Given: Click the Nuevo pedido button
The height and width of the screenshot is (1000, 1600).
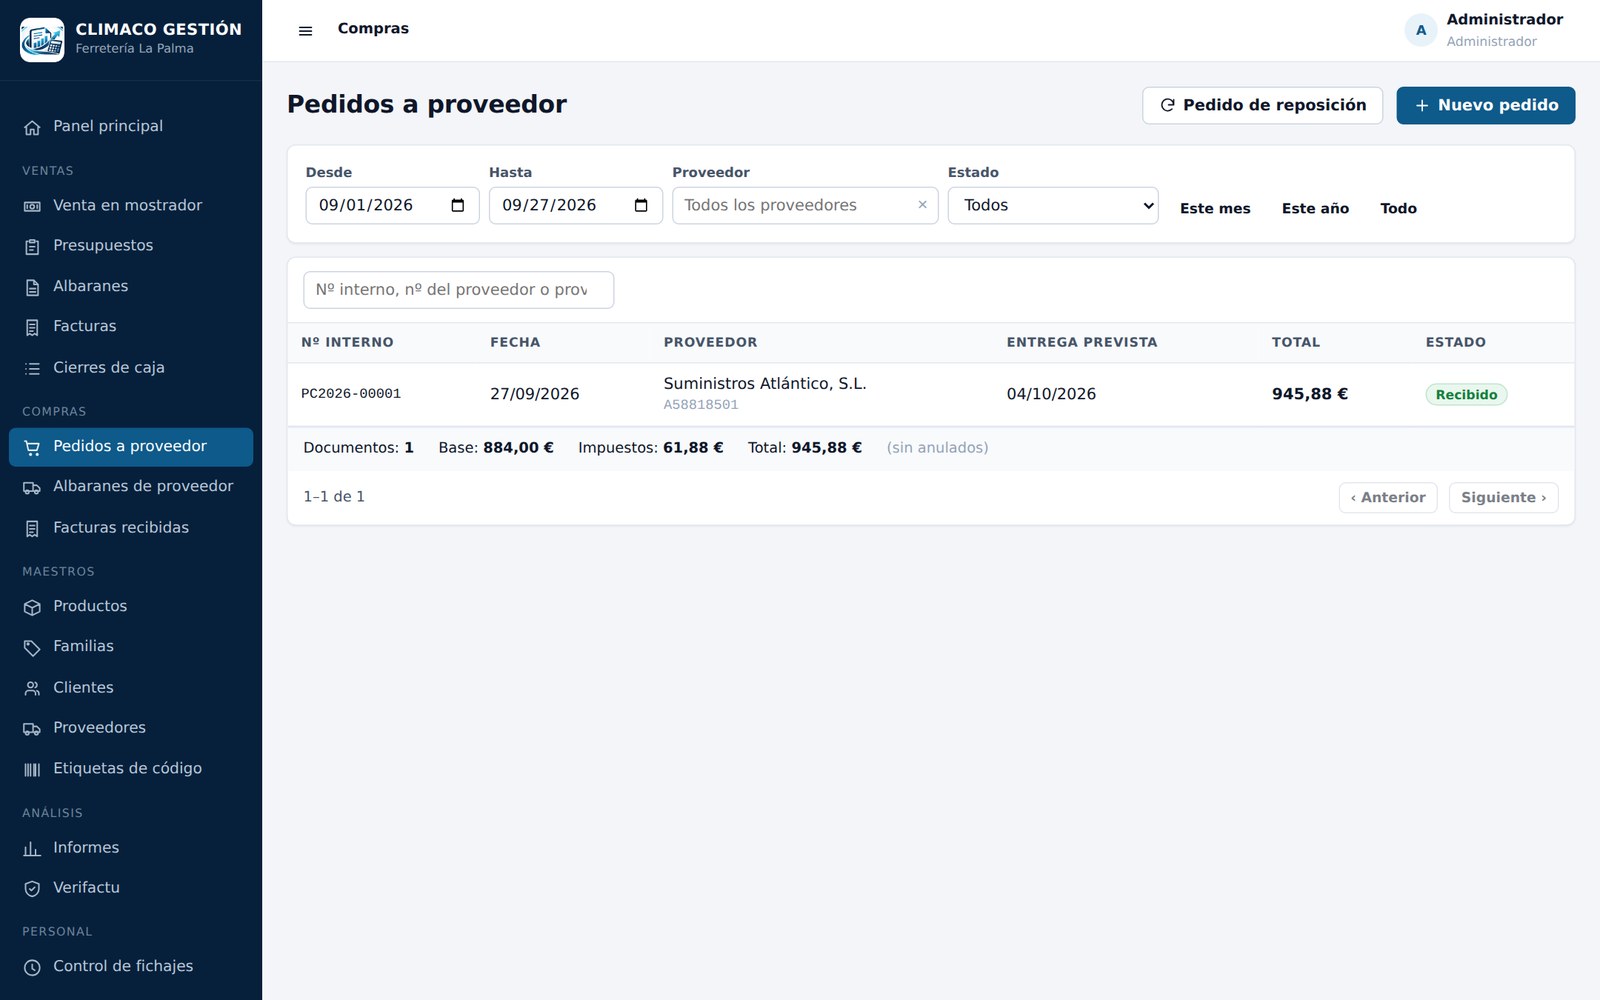Looking at the screenshot, I should tap(1485, 105).
